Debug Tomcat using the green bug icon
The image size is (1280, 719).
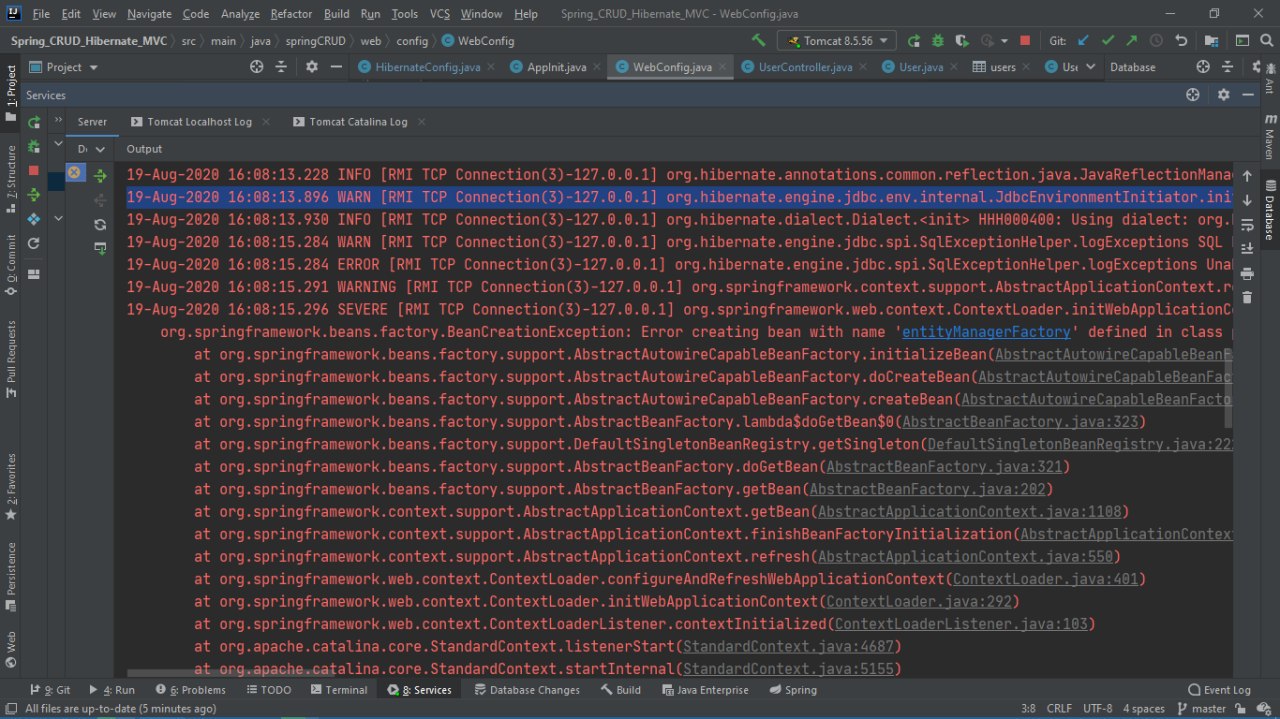(937, 41)
